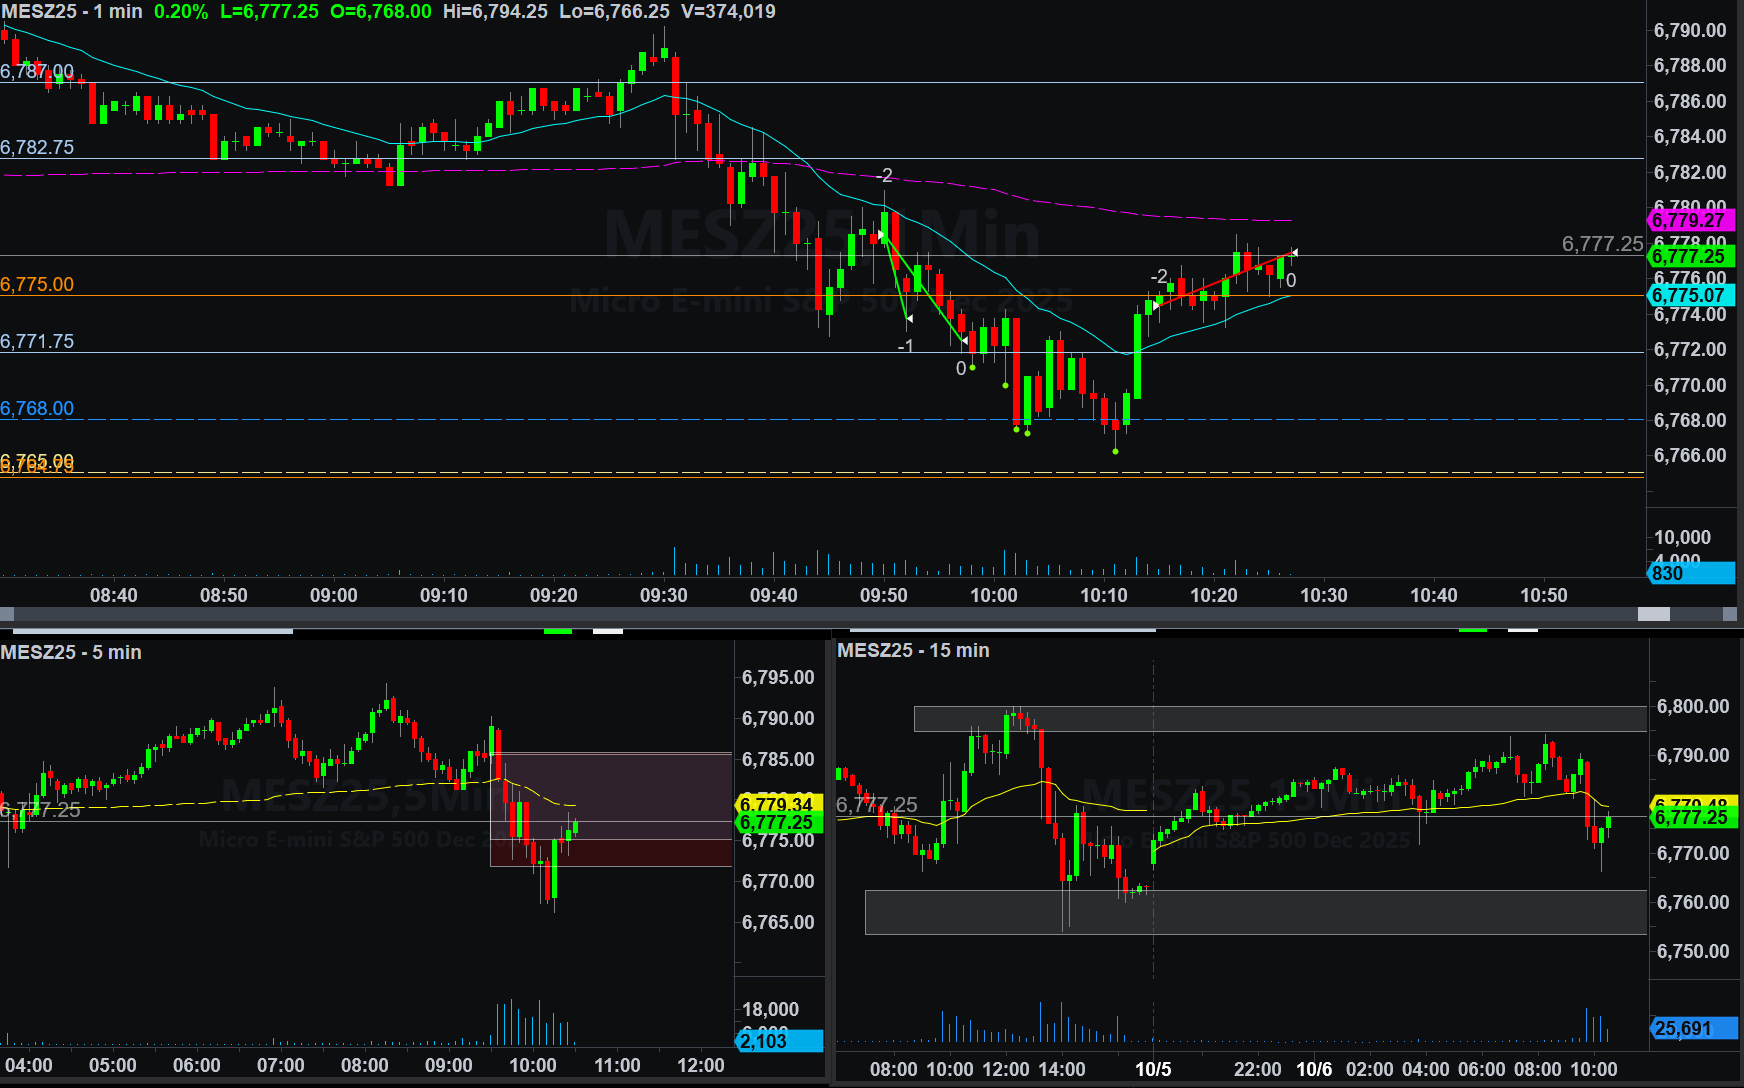Click the green 6,777.25 tag on 1 min axis
The width and height of the screenshot is (1744, 1088).
(1688, 257)
